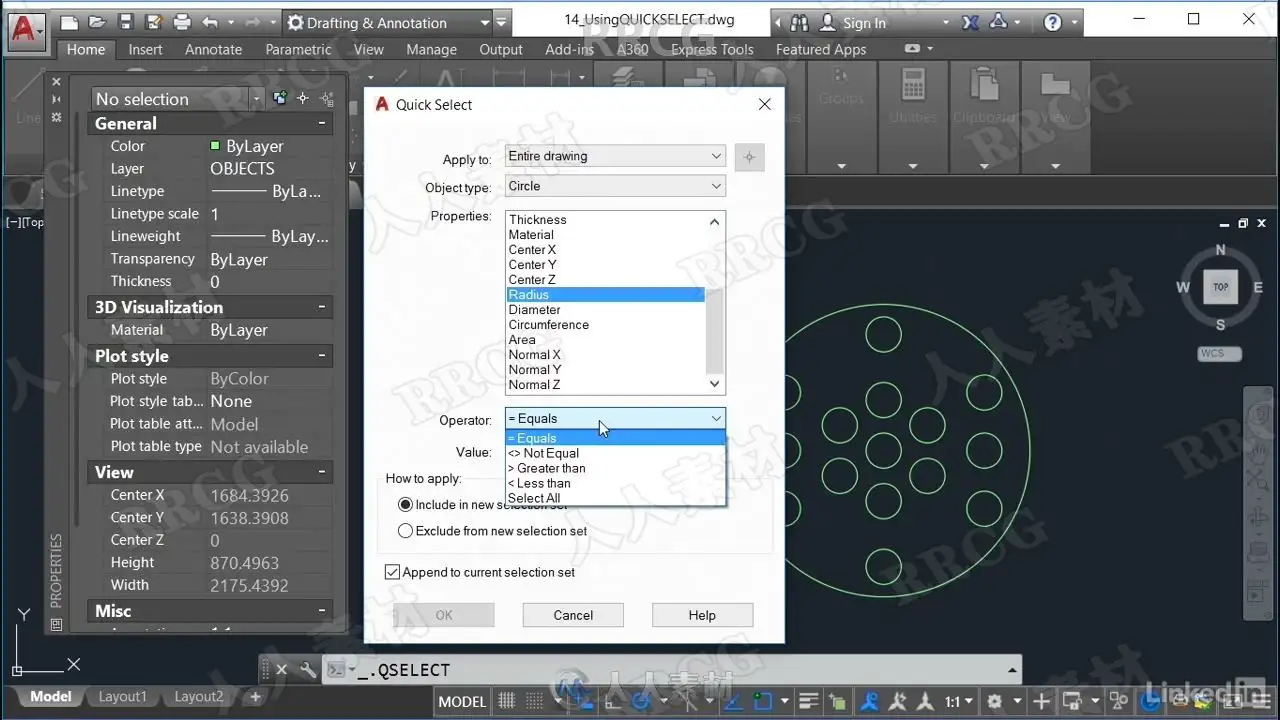The width and height of the screenshot is (1280, 720).
Task: Click the Save icon in quick access toolbar
Action: click(125, 22)
